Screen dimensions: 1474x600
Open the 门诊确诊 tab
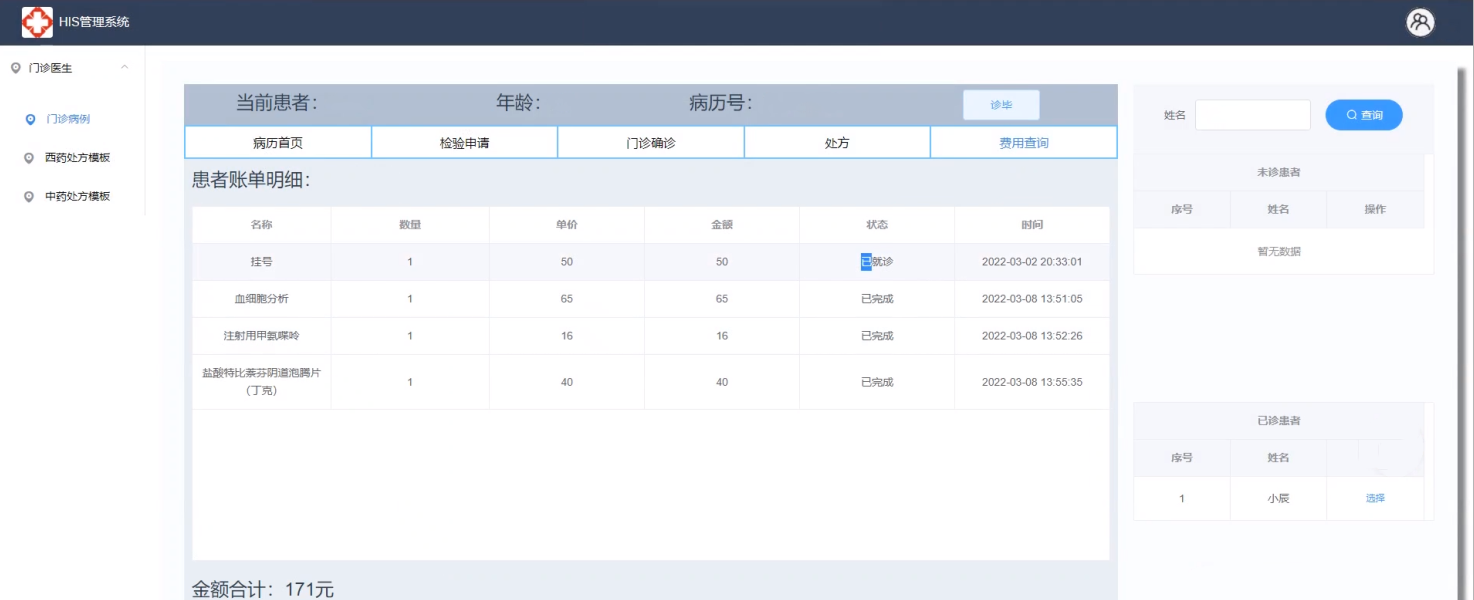tap(651, 143)
